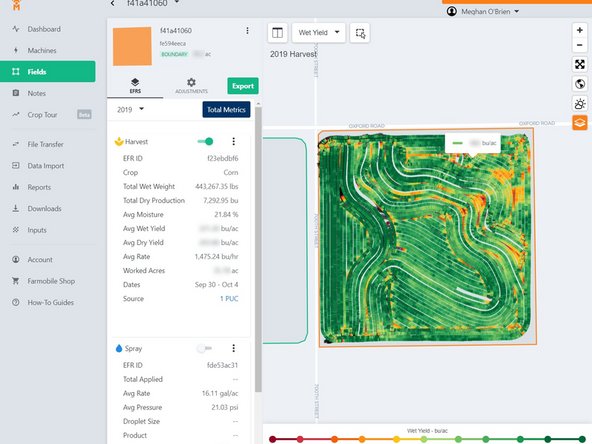The width and height of the screenshot is (592, 444).
Task: Open File Transfer page
Action: pyautogui.click(x=45, y=144)
